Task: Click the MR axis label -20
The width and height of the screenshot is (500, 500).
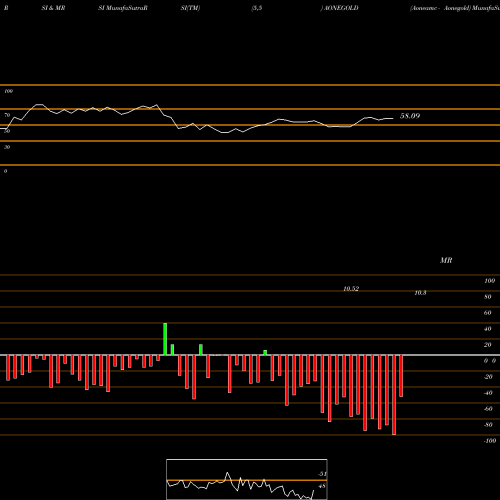Action: [488, 377]
